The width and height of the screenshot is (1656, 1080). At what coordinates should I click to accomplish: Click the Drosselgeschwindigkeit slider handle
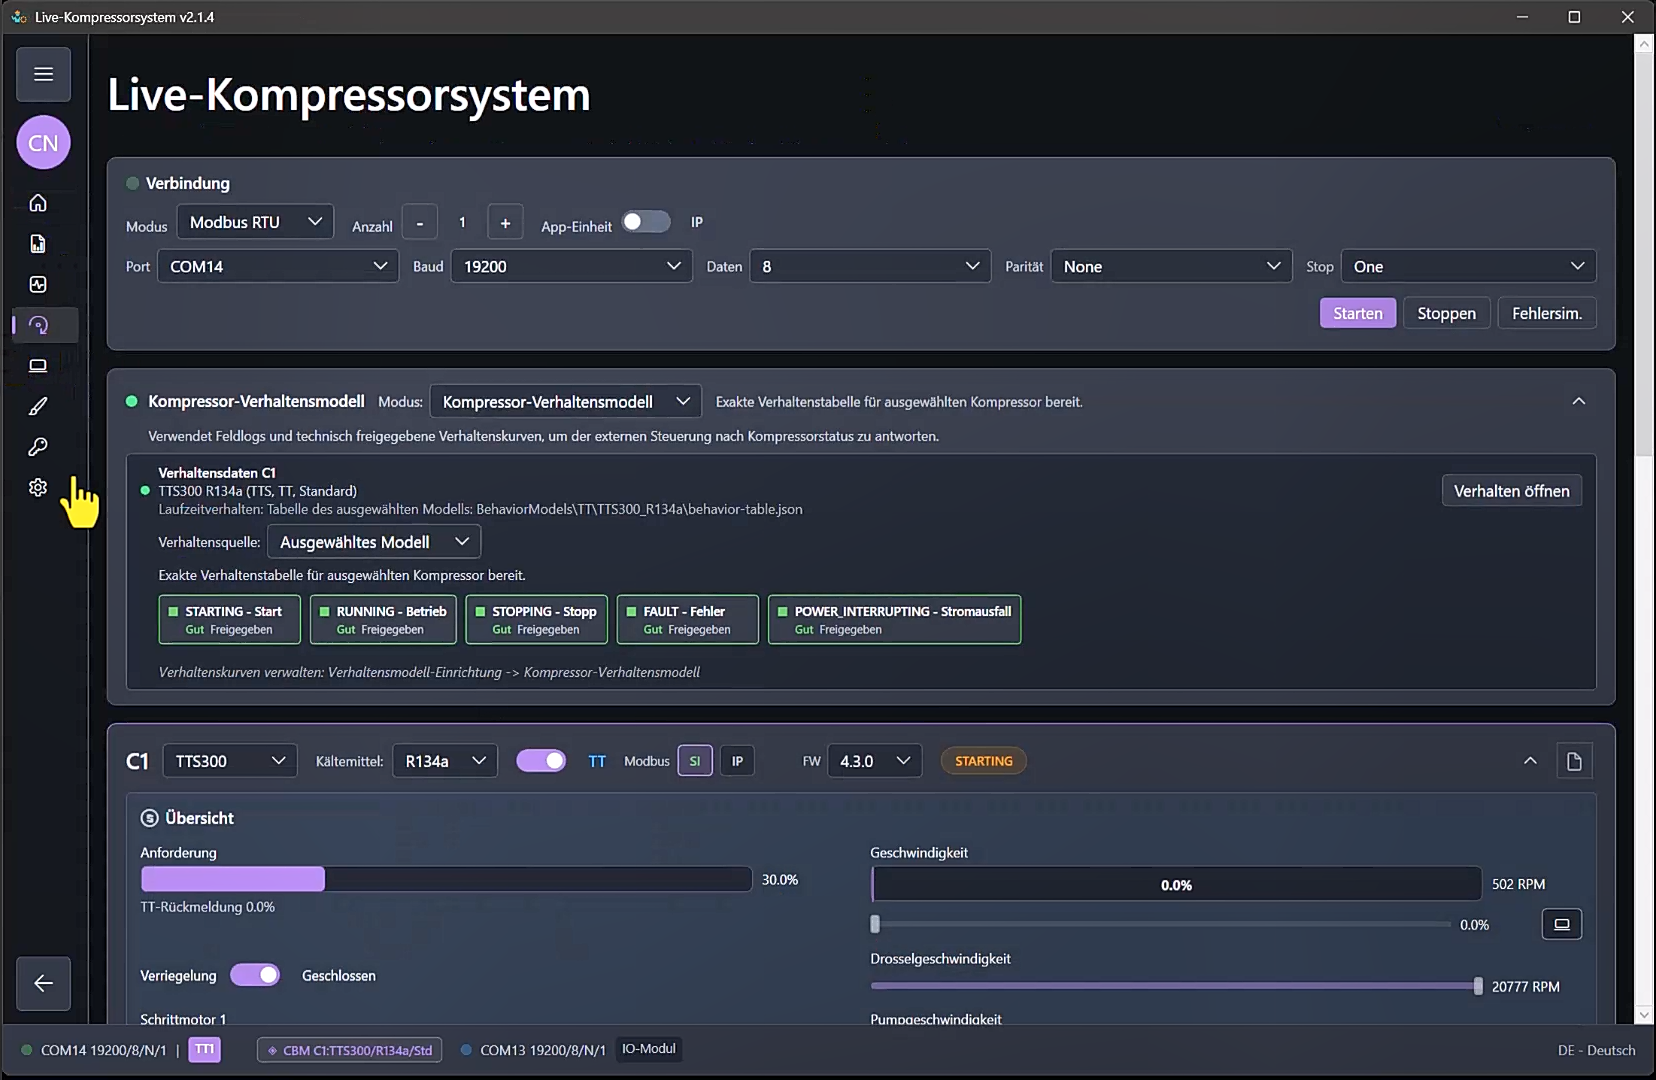pos(1478,986)
